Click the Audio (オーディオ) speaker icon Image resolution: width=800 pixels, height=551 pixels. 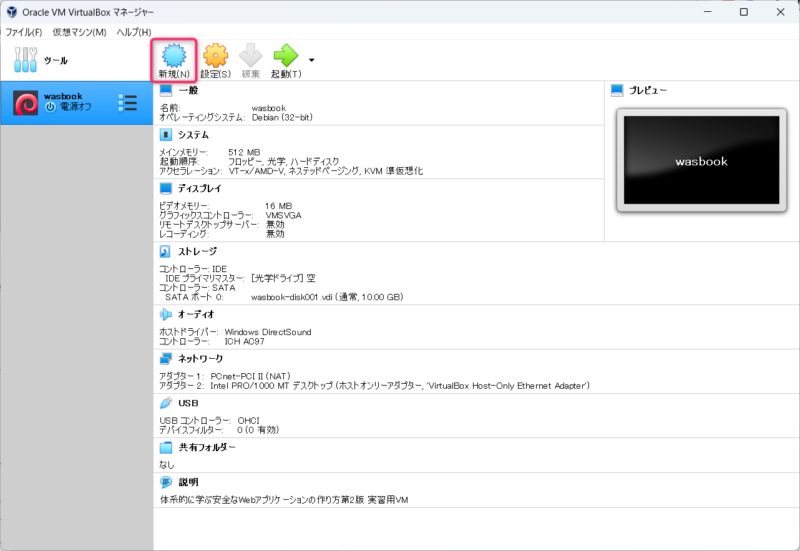click(166, 314)
